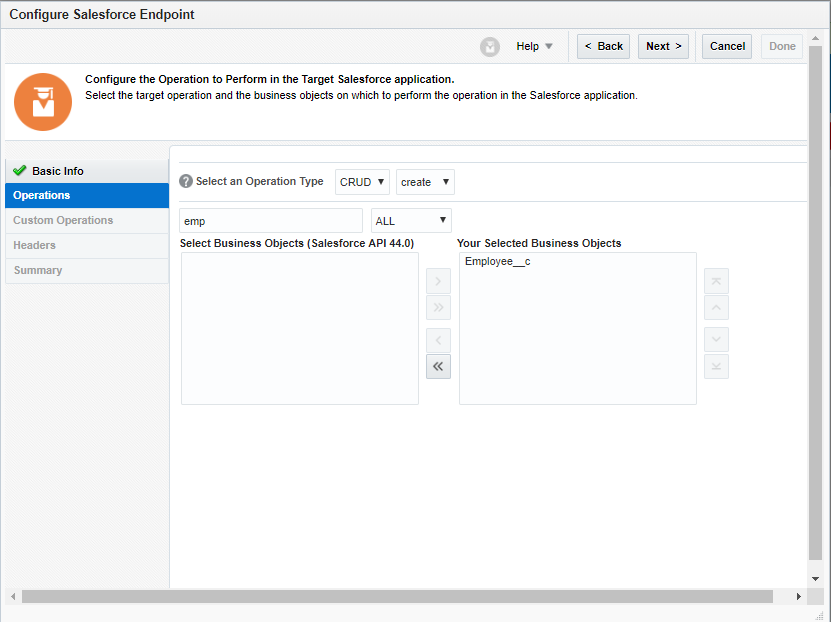Click the horizontal scrollbar thumb
The image size is (831, 622).
pos(397,597)
